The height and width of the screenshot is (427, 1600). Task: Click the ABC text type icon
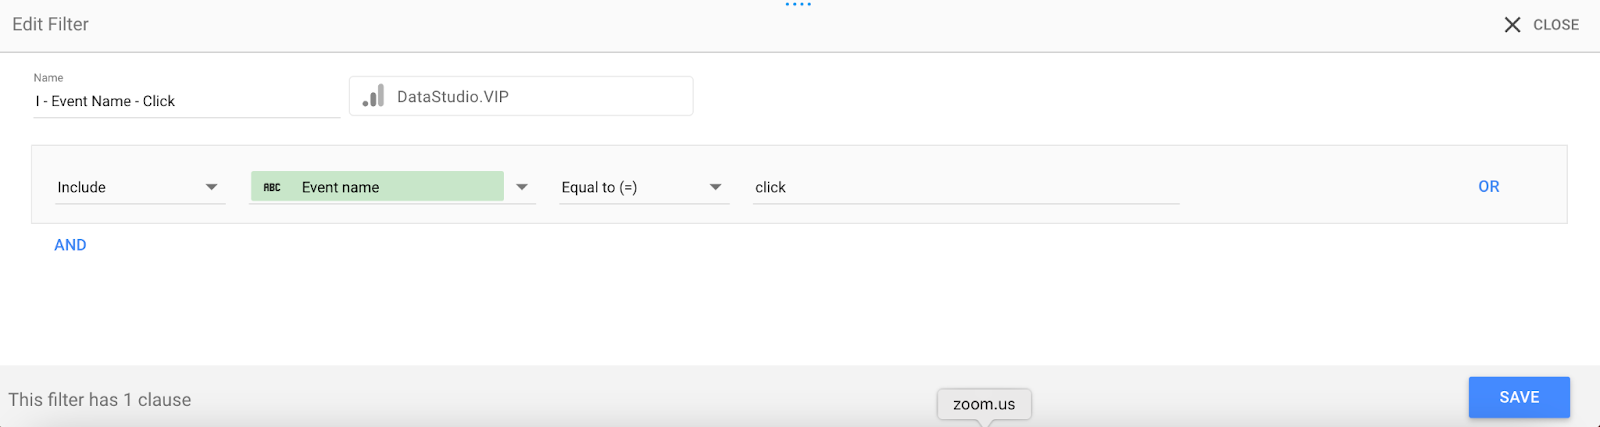click(x=272, y=187)
